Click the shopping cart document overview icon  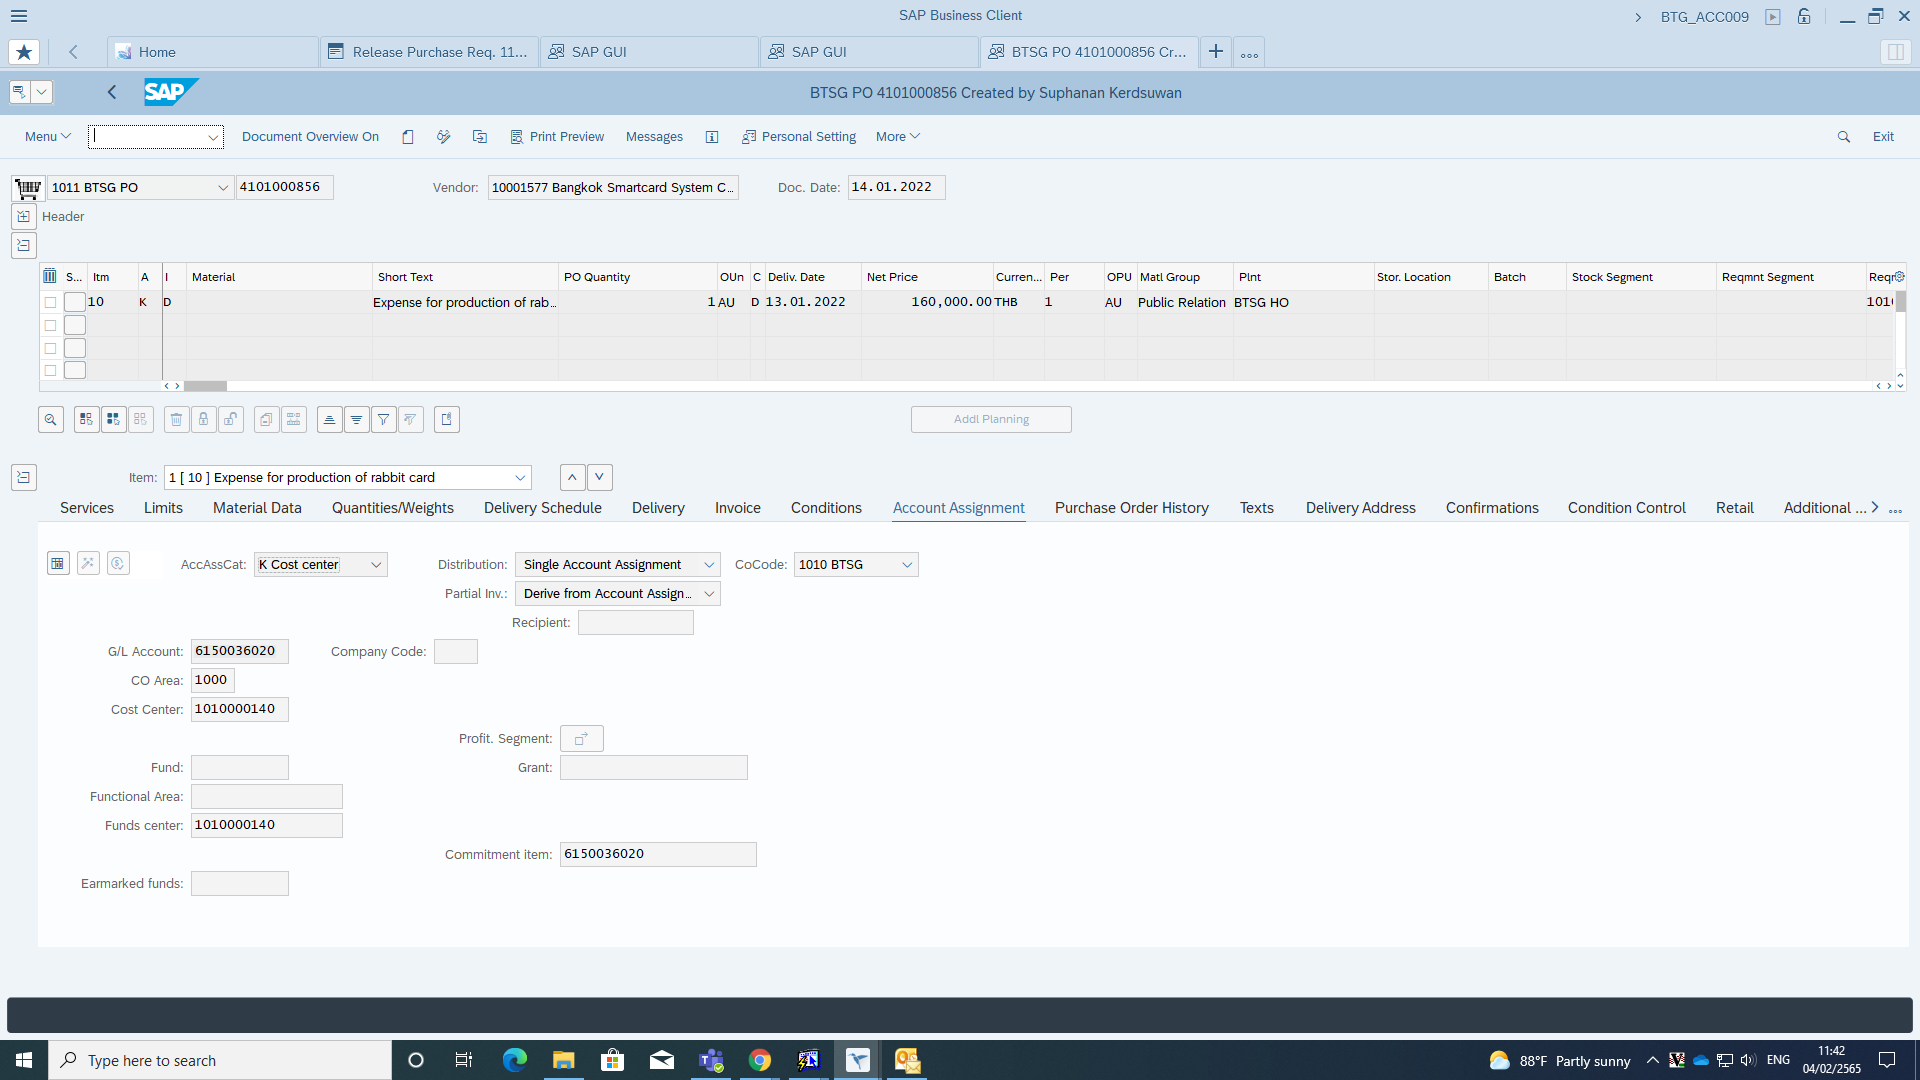[x=28, y=188]
